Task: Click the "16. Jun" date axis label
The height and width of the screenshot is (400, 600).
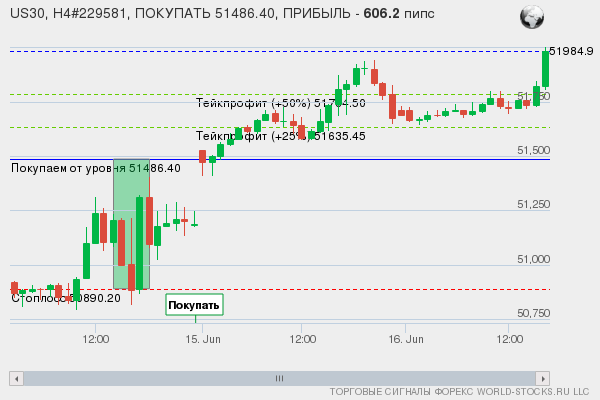Action: [406, 339]
